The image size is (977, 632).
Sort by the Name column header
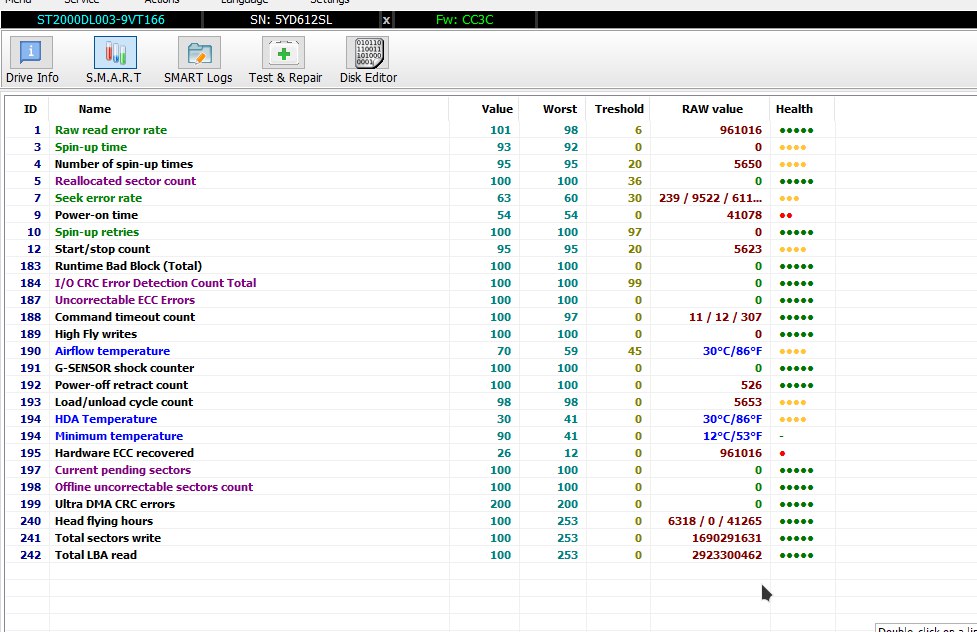click(95, 109)
